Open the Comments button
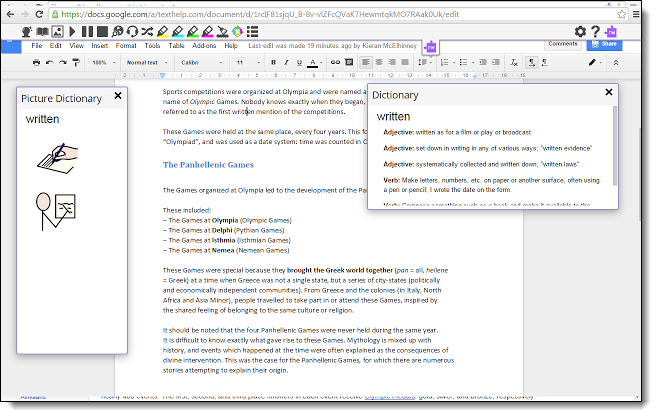The height and width of the screenshot is (417, 657). point(563,44)
